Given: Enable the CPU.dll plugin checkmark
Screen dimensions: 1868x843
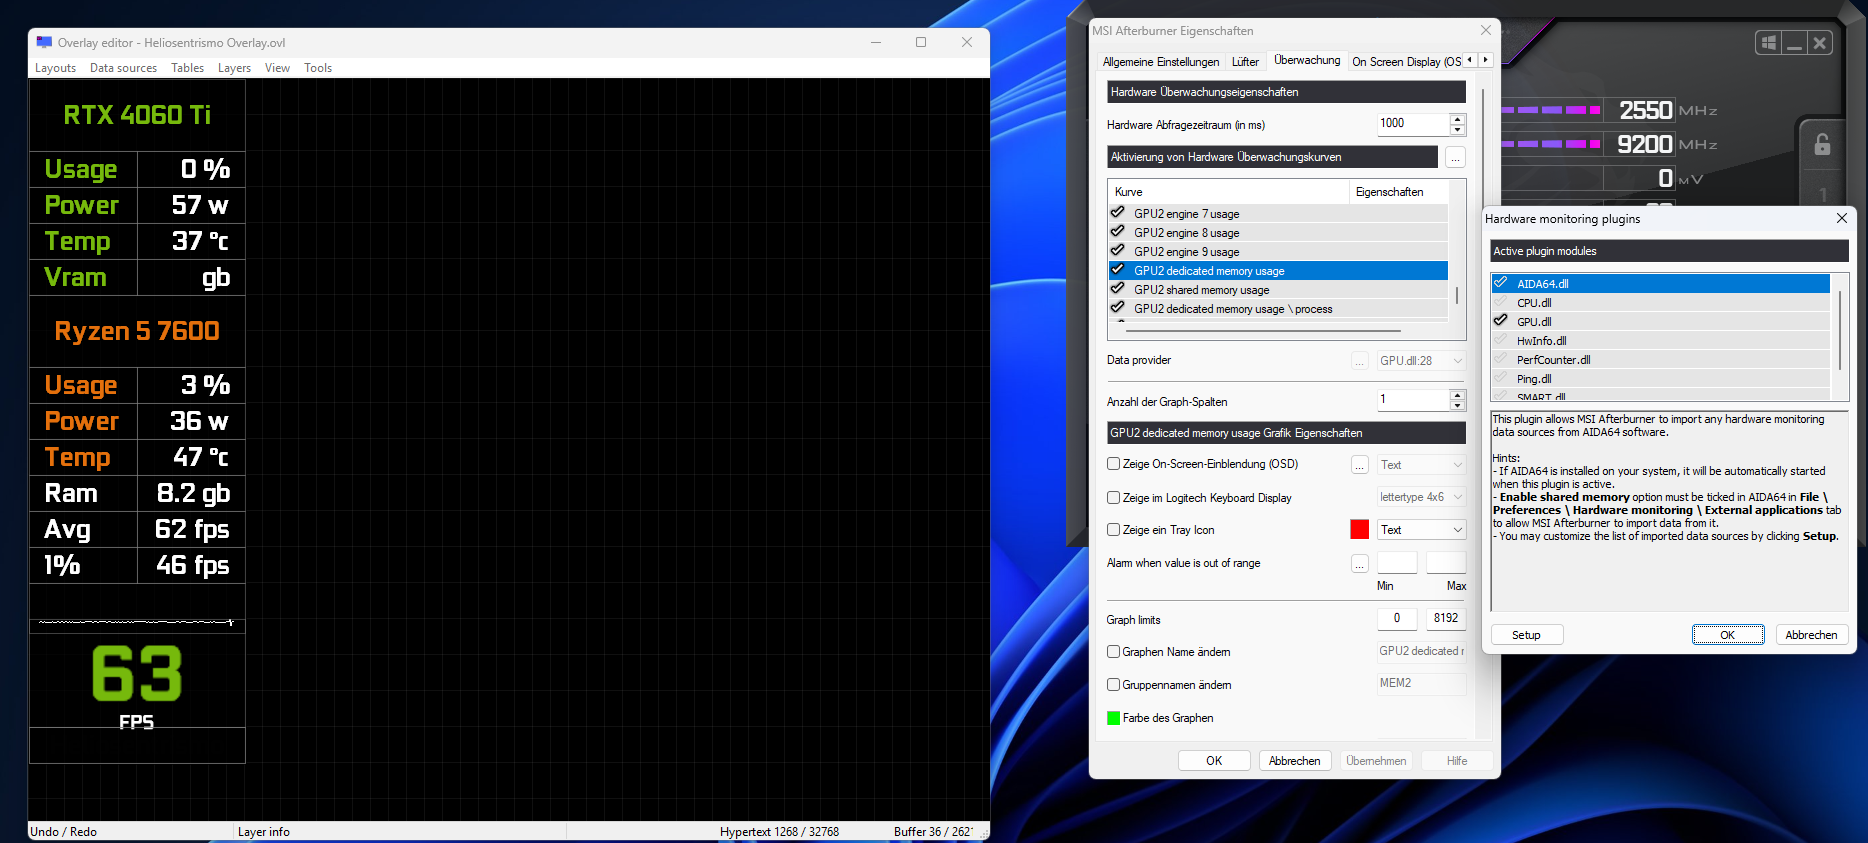Looking at the screenshot, I should 1501,302.
